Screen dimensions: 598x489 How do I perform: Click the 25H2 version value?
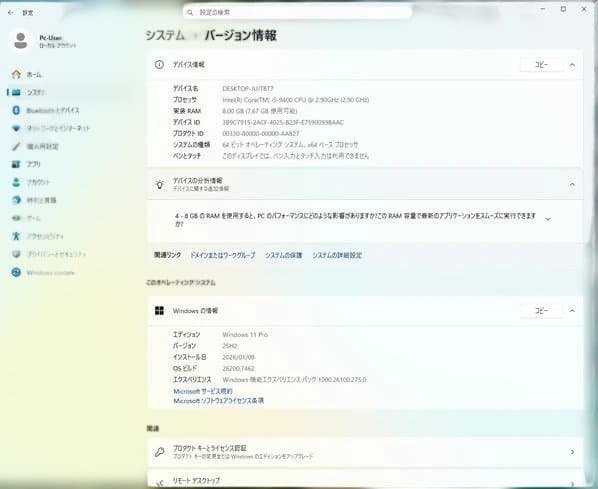(230, 346)
